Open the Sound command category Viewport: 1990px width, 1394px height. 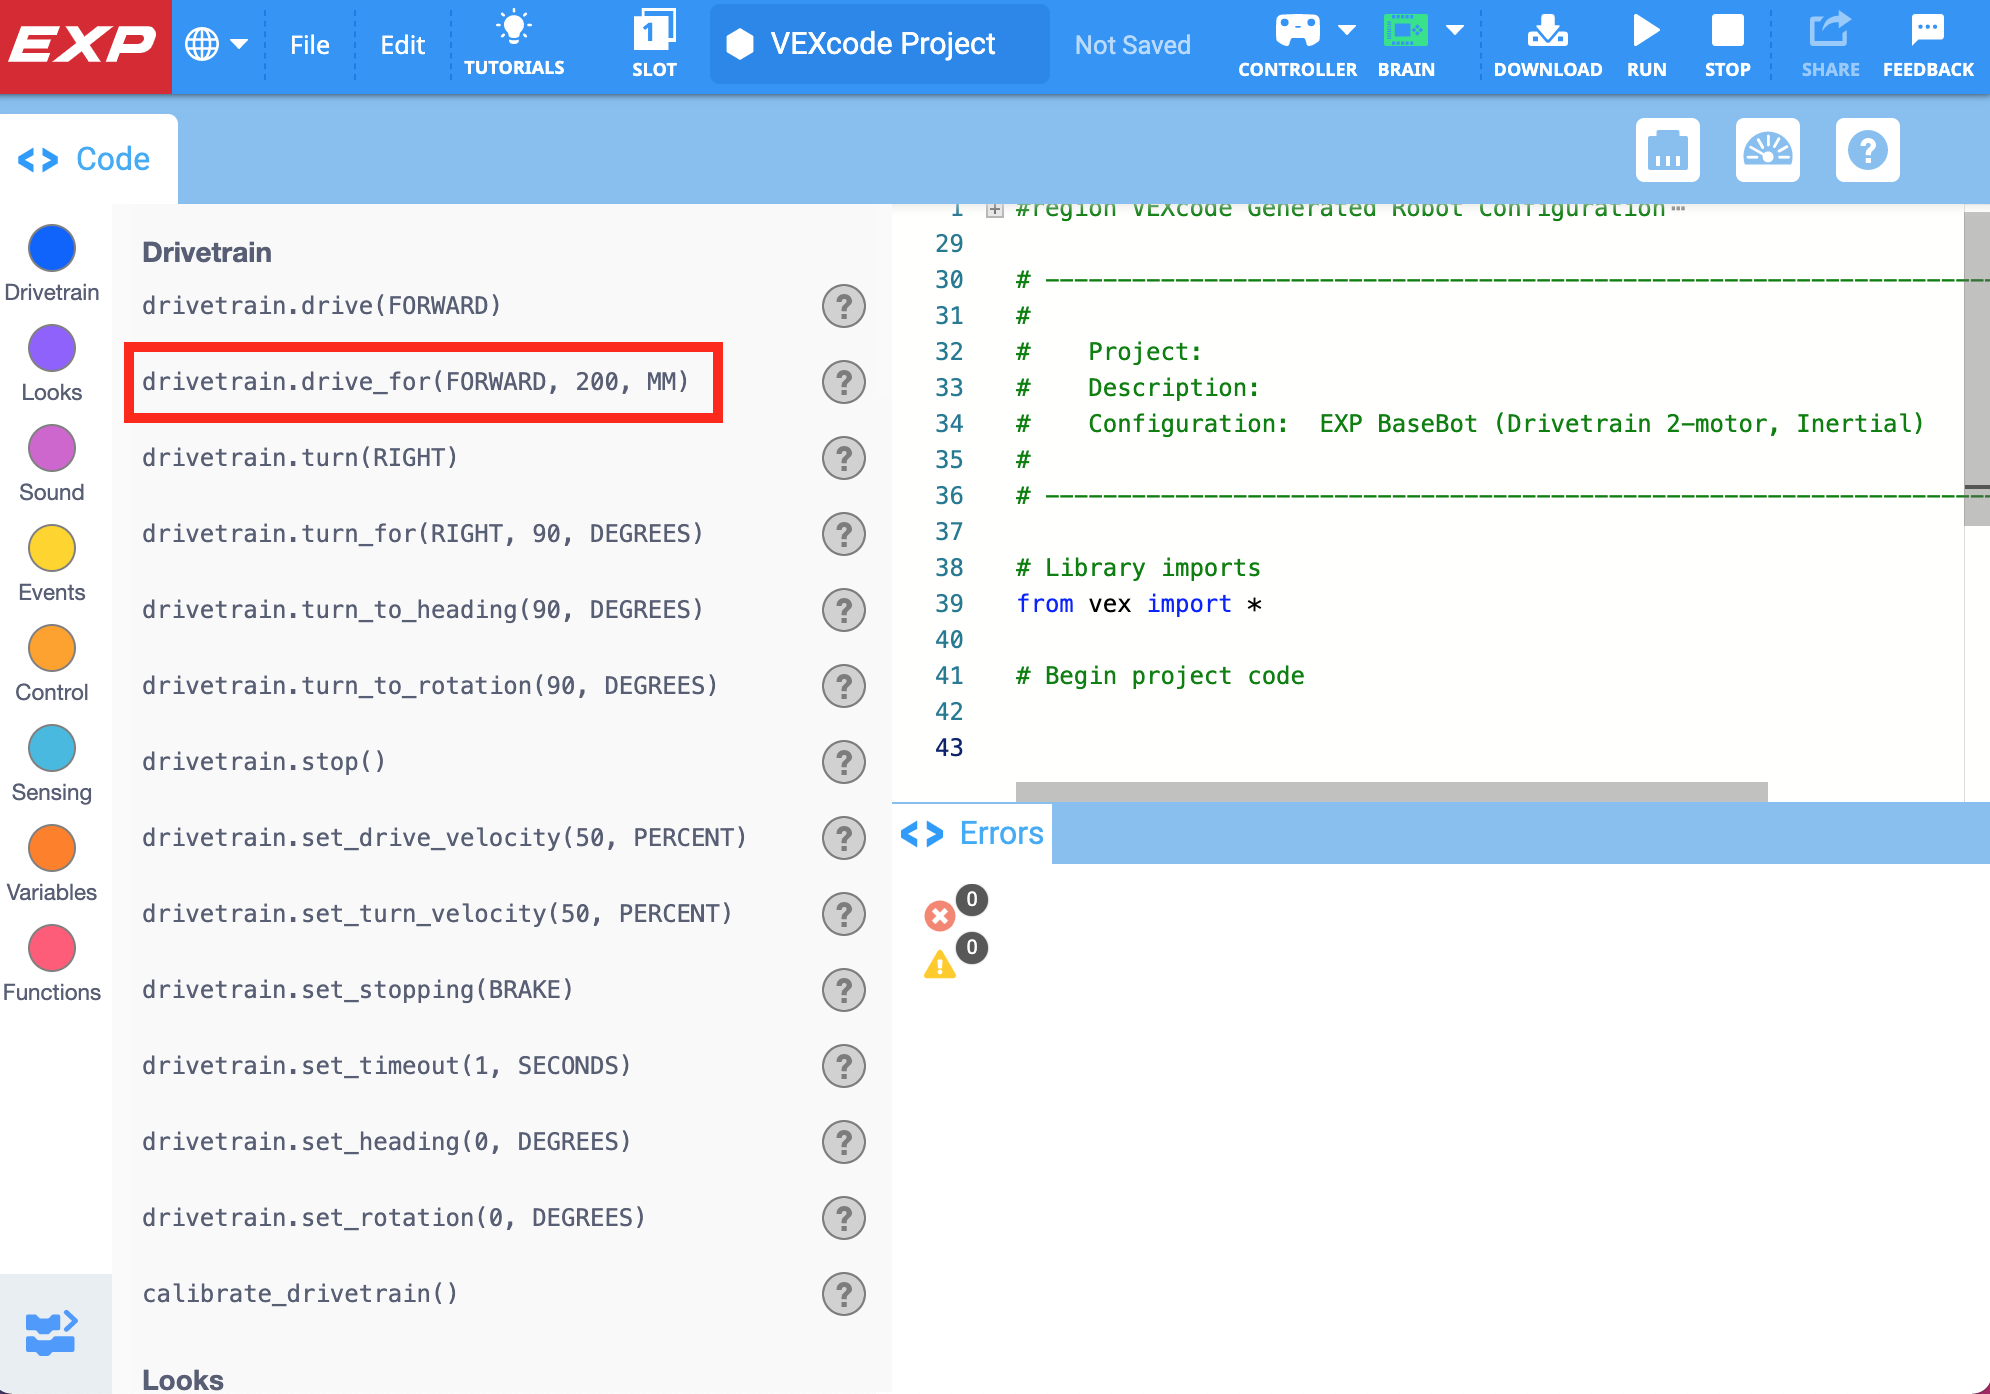[x=51, y=448]
